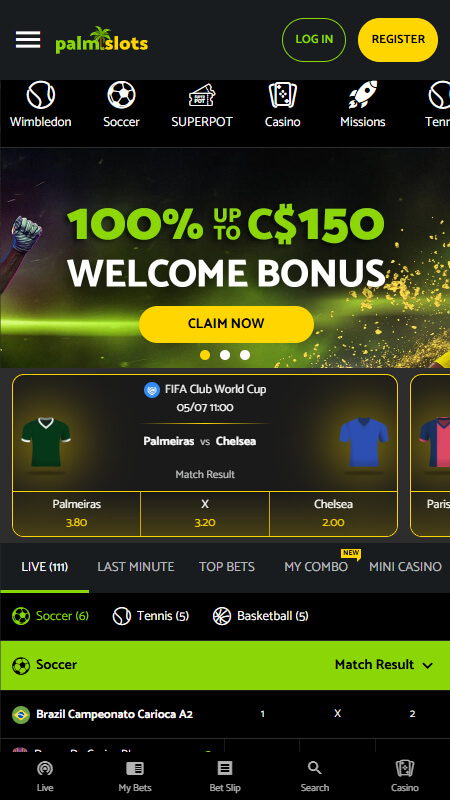Screen dimensions: 450x800
Task: Open the Casino cards icon in top row
Action: pyautogui.click(x=283, y=95)
